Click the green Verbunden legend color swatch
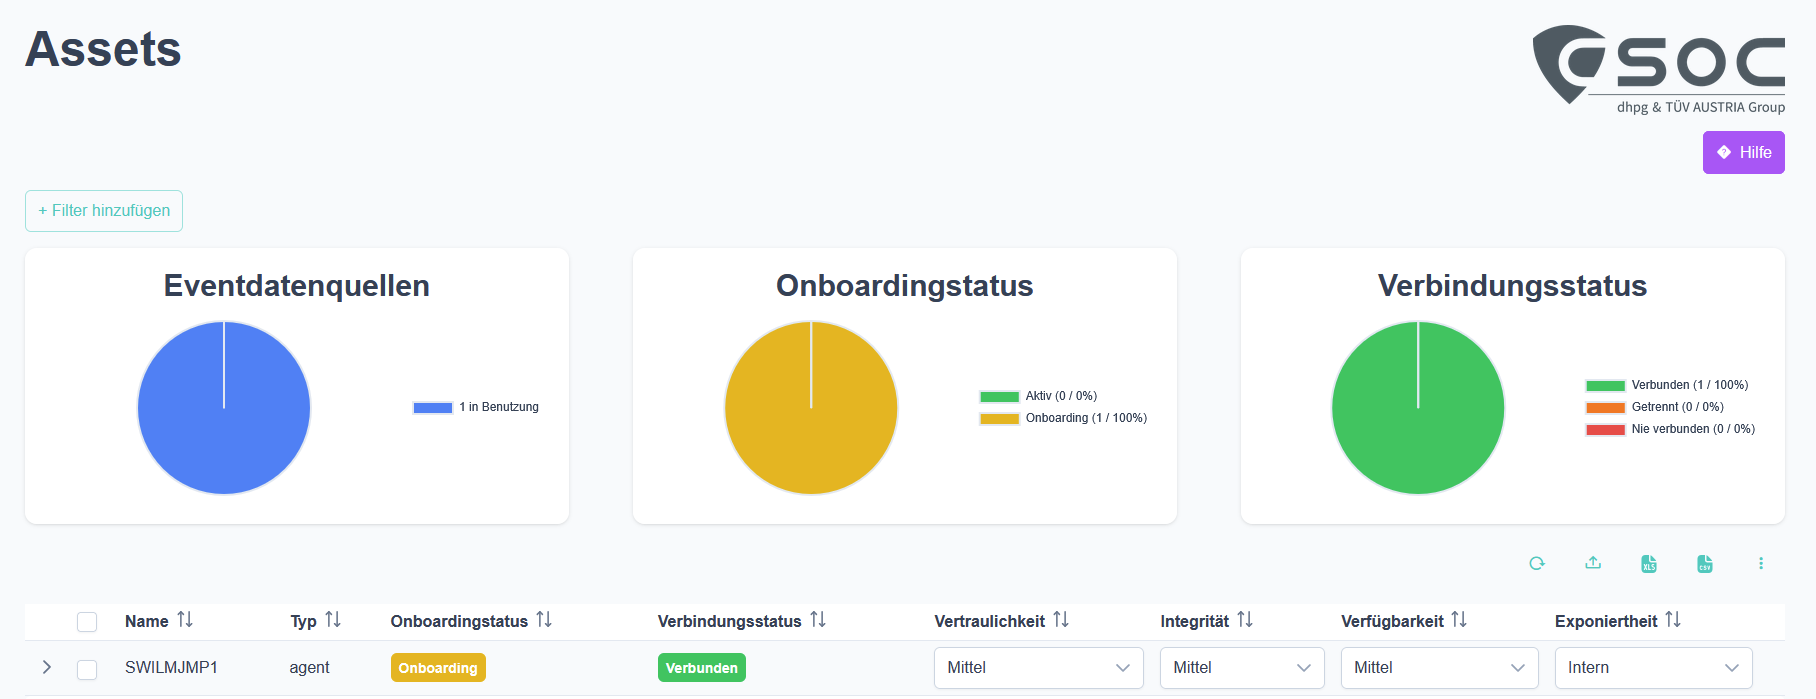1816x699 pixels. (1605, 386)
